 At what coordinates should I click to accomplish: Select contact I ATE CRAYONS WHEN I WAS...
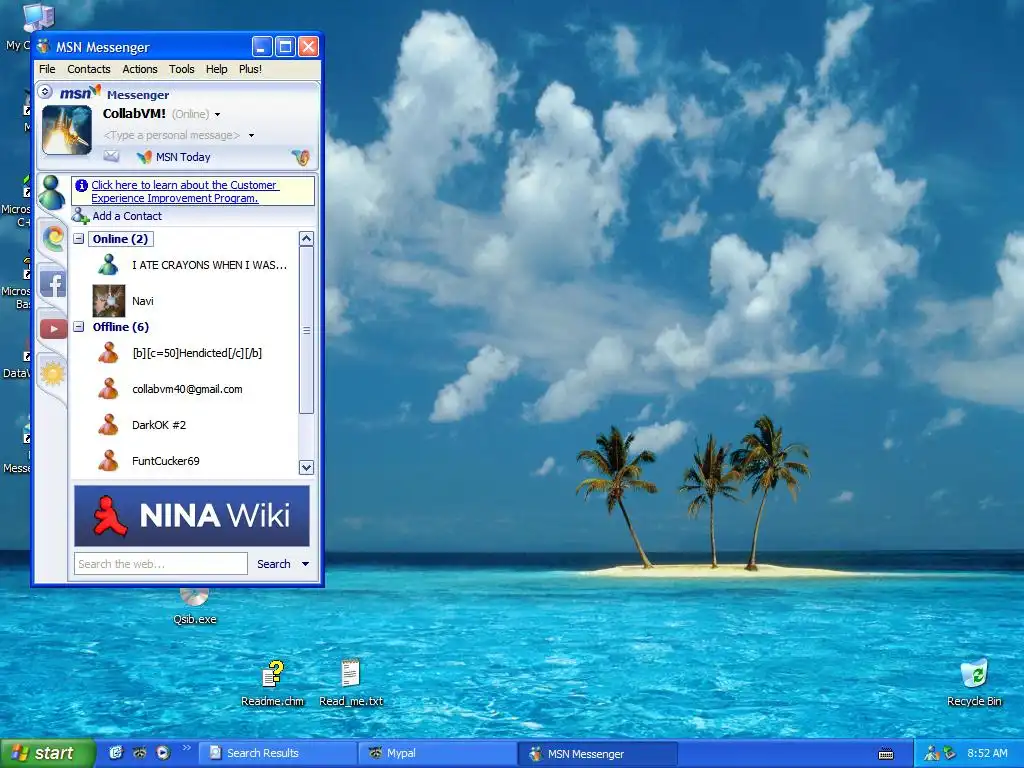[209, 265]
